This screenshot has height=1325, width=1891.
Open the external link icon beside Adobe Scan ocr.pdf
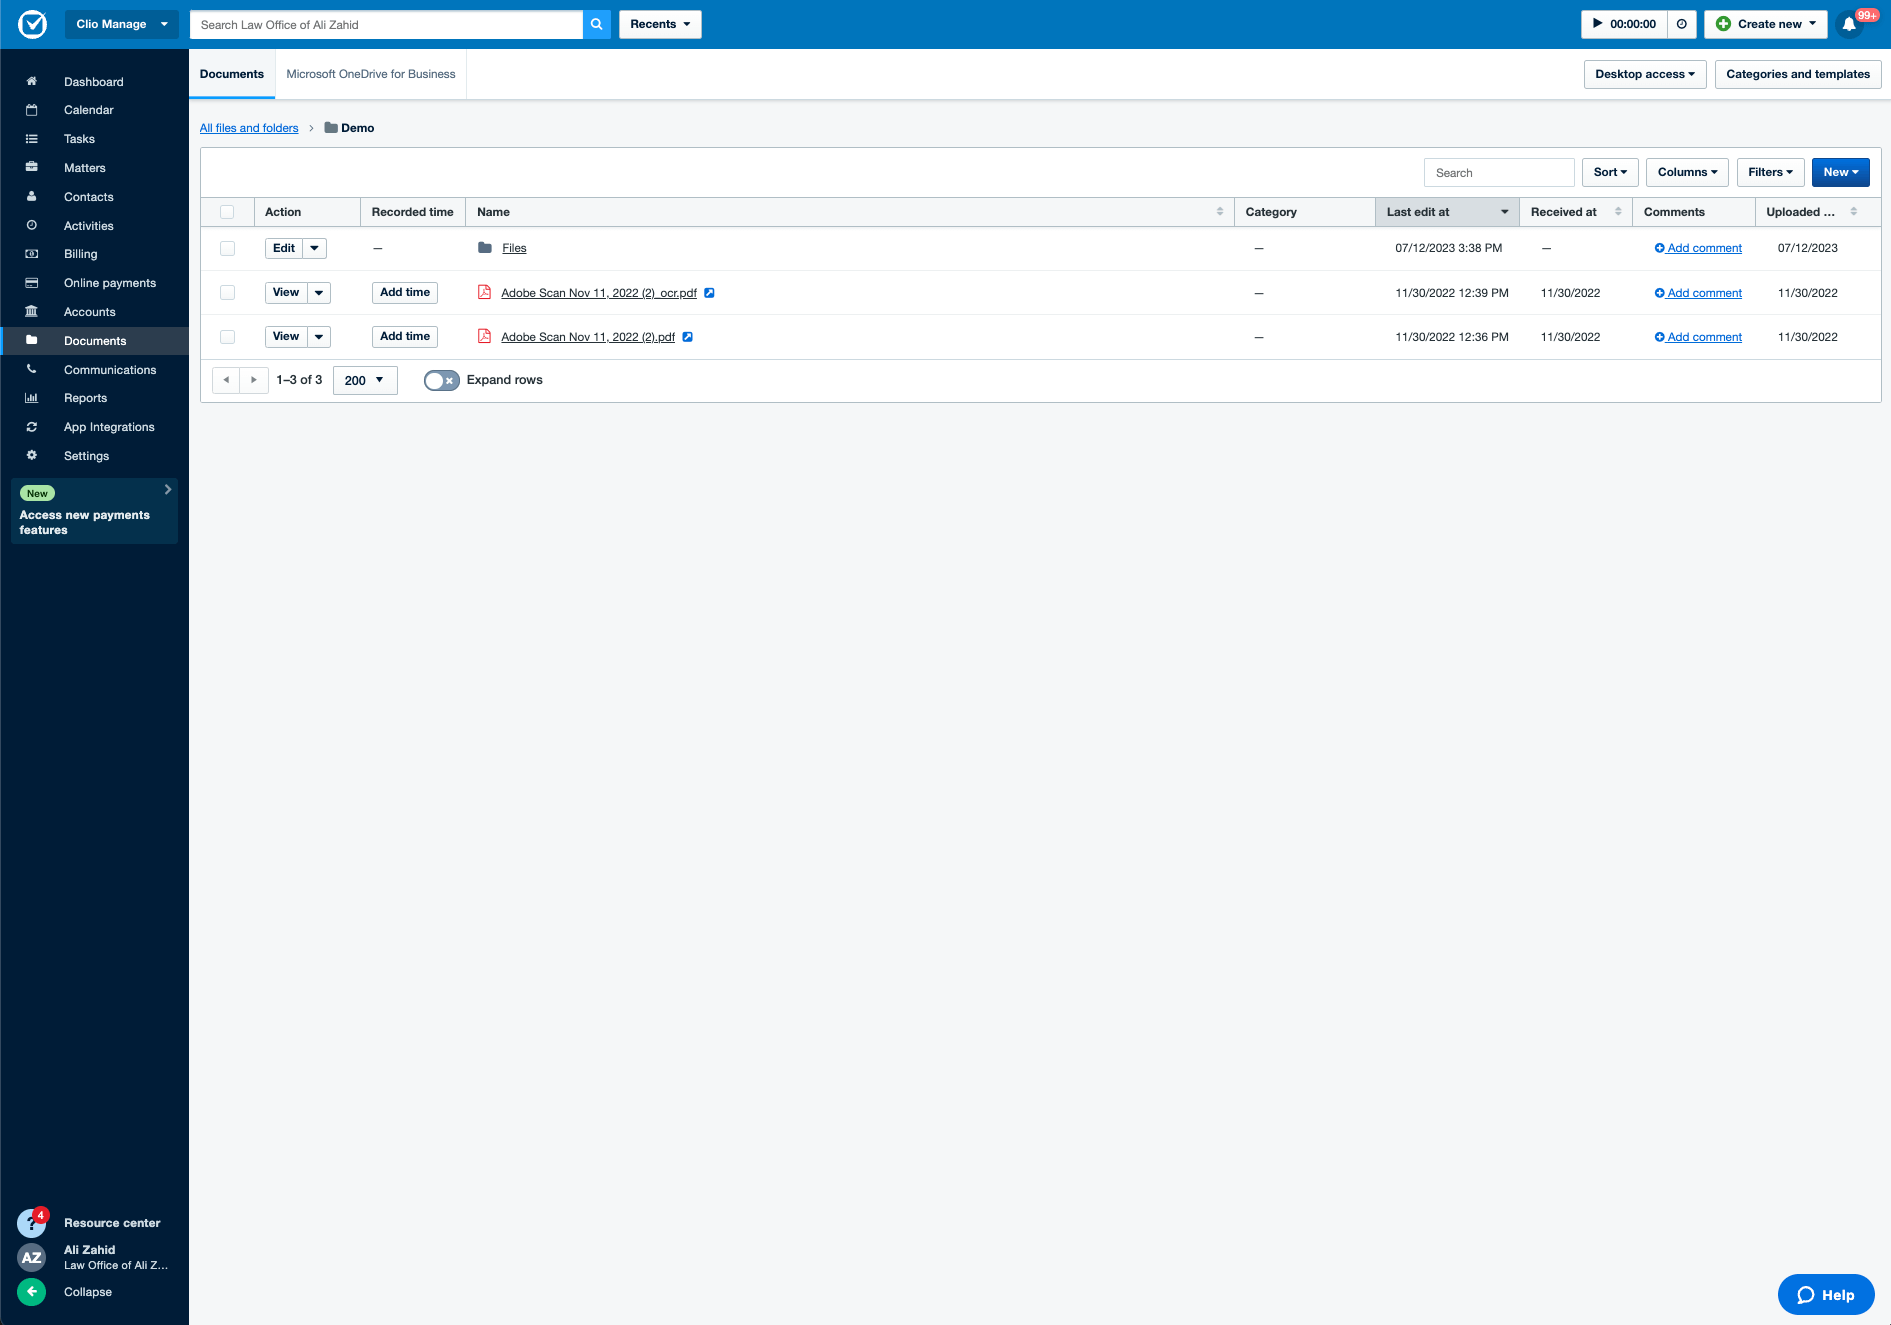tap(709, 293)
